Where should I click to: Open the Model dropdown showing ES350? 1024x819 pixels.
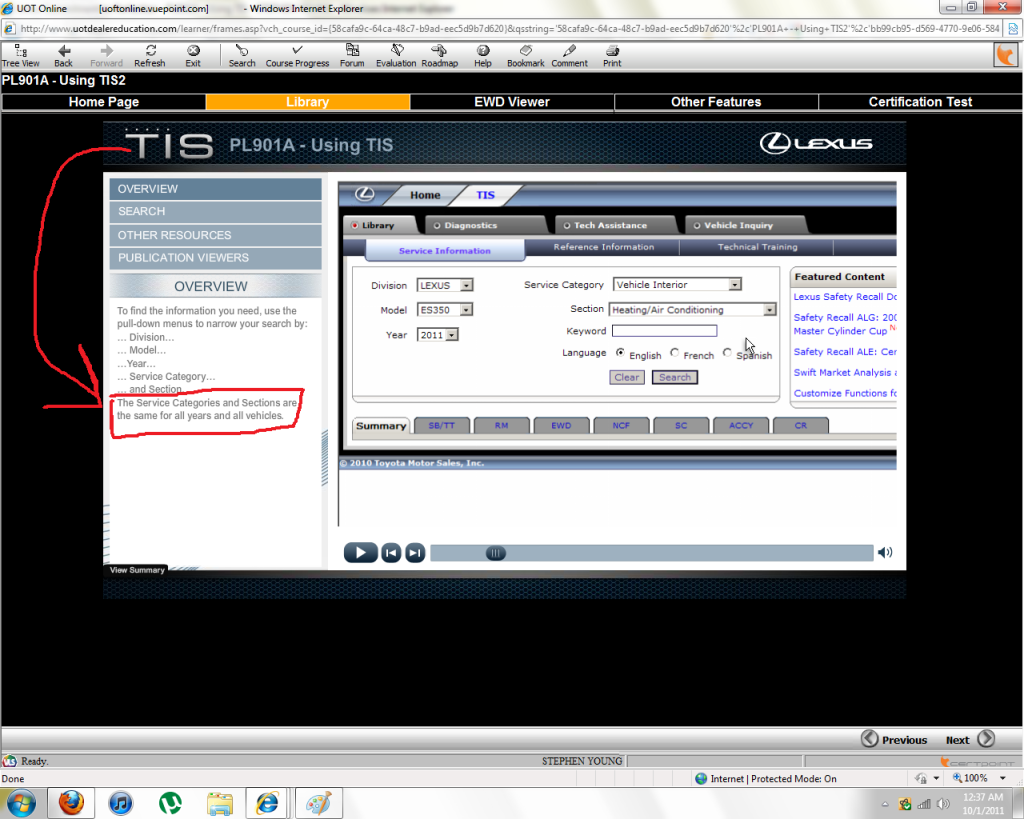466,310
